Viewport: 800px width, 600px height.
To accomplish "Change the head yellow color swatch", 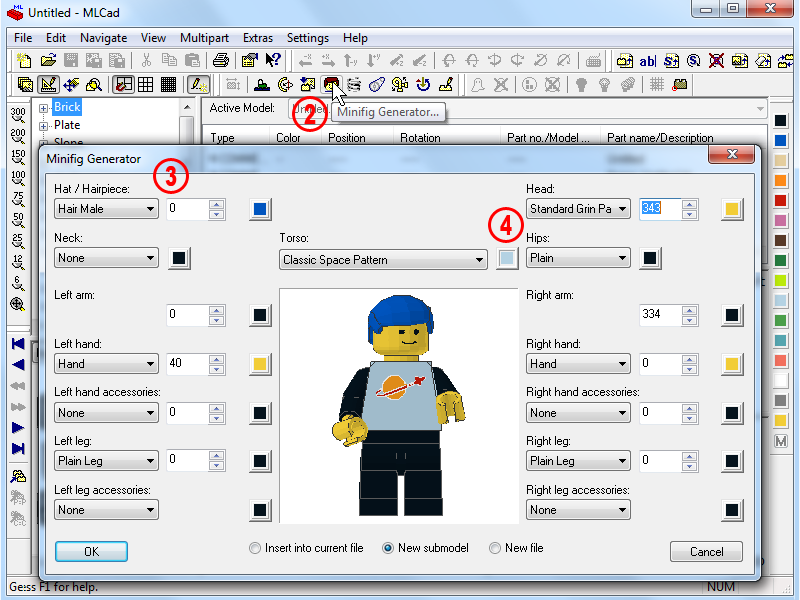I will (732, 209).
